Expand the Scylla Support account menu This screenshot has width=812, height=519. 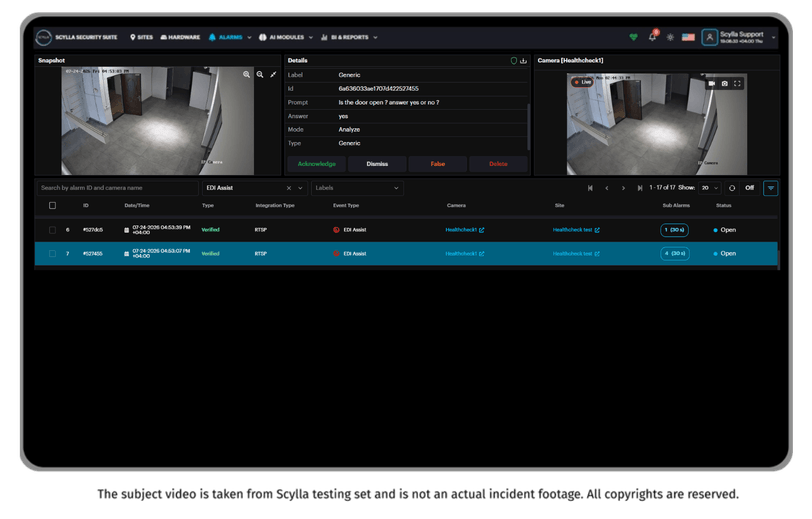(774, 37)
